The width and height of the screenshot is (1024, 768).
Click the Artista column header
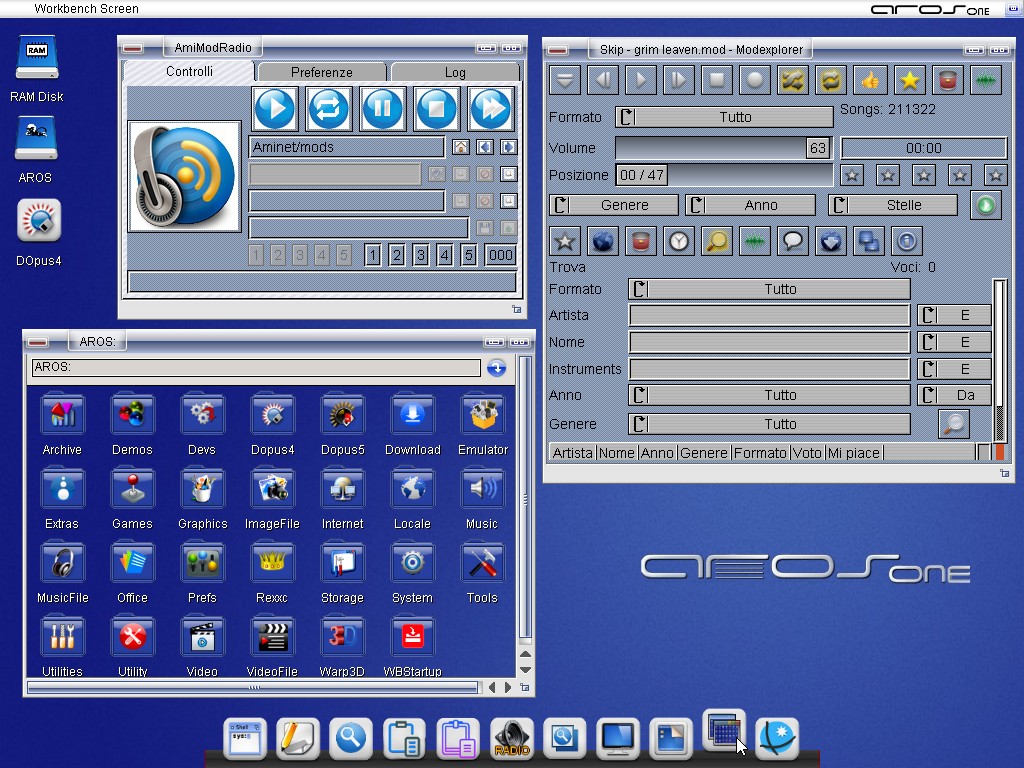tap(573, 453)
